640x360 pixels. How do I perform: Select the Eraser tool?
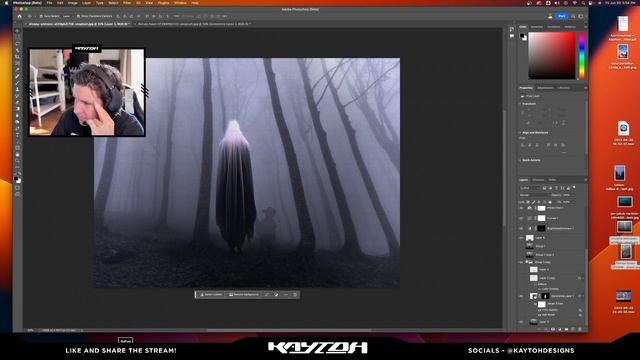[17, 102]
